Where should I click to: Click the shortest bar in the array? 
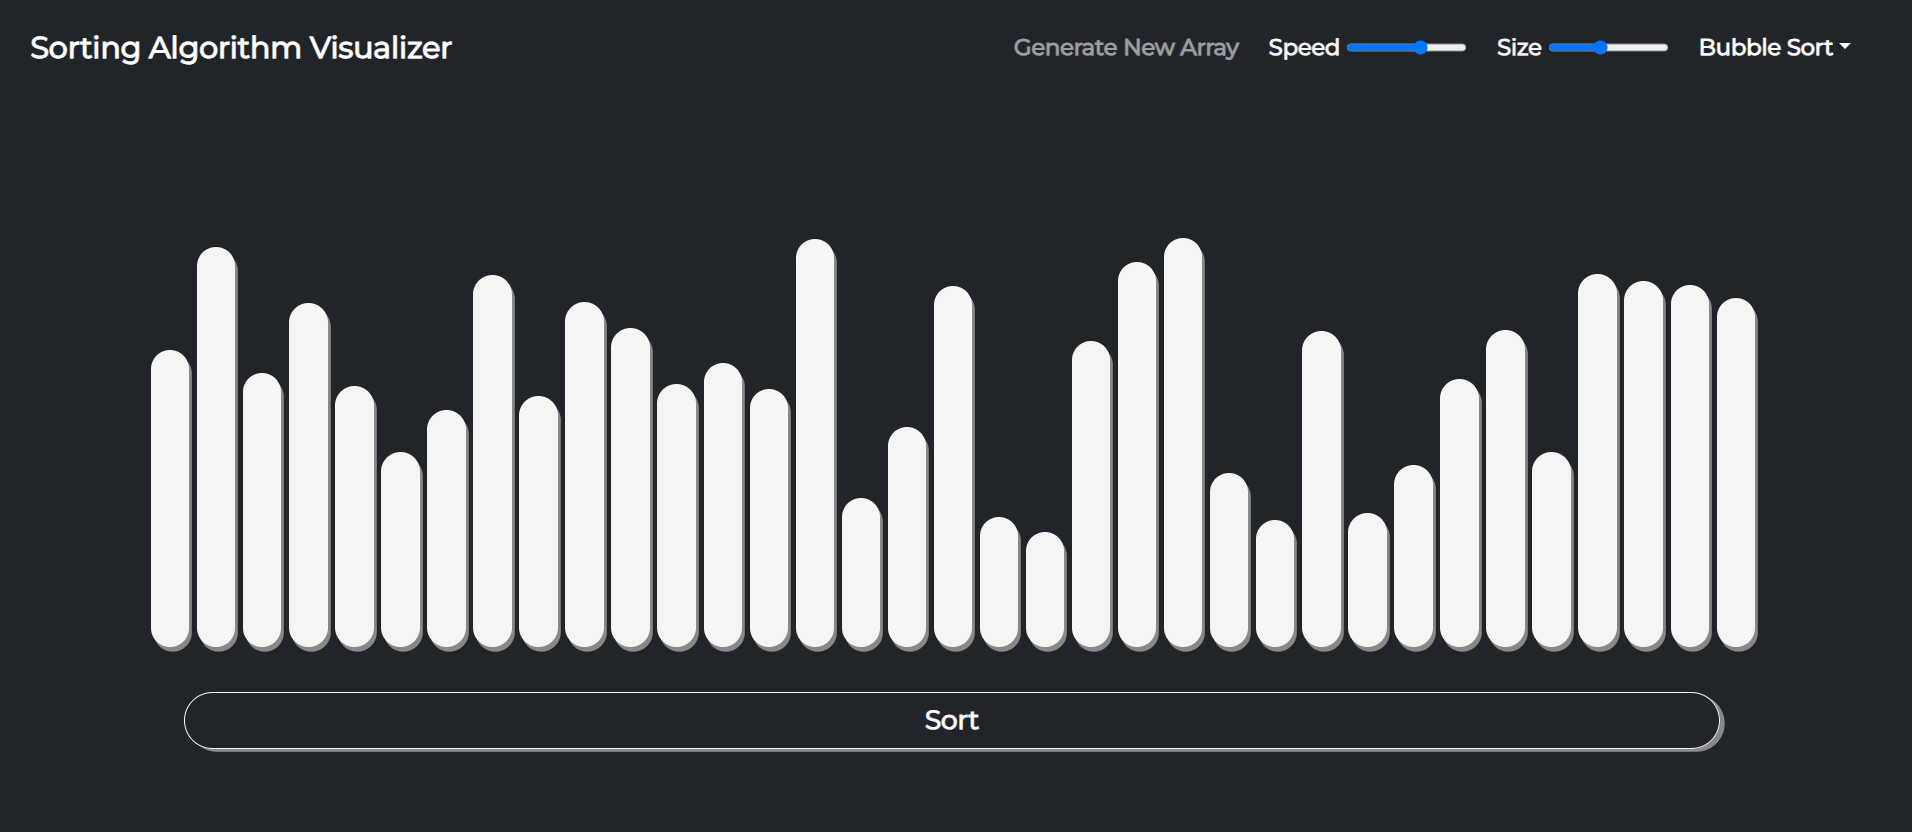coord(1045,590)
